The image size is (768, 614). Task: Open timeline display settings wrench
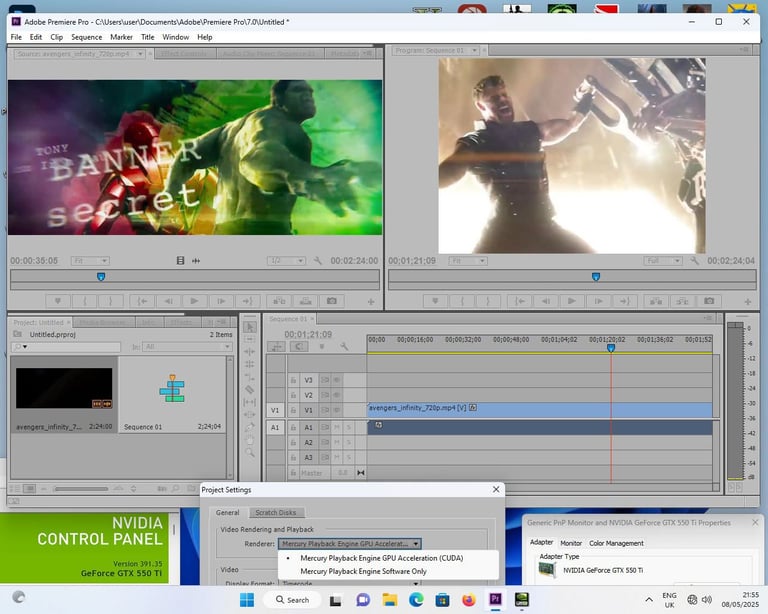pyautogui.click(x=344, y=347)
